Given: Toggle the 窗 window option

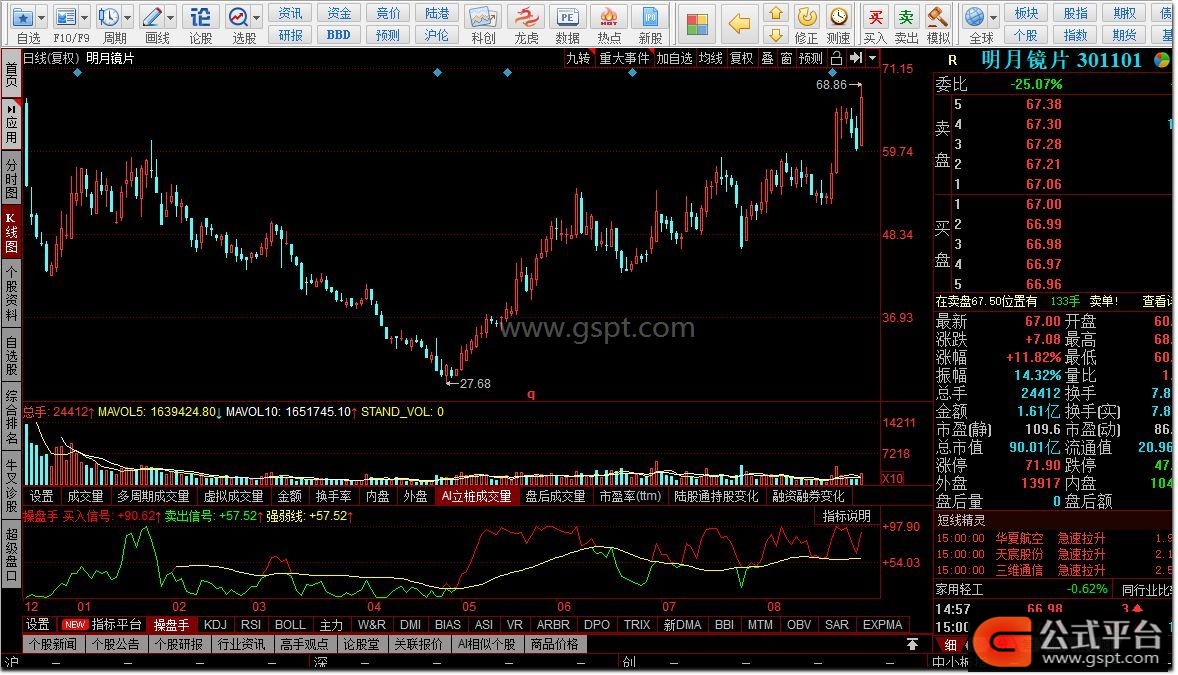Looking at the screenshot, I should pos(786,58).
